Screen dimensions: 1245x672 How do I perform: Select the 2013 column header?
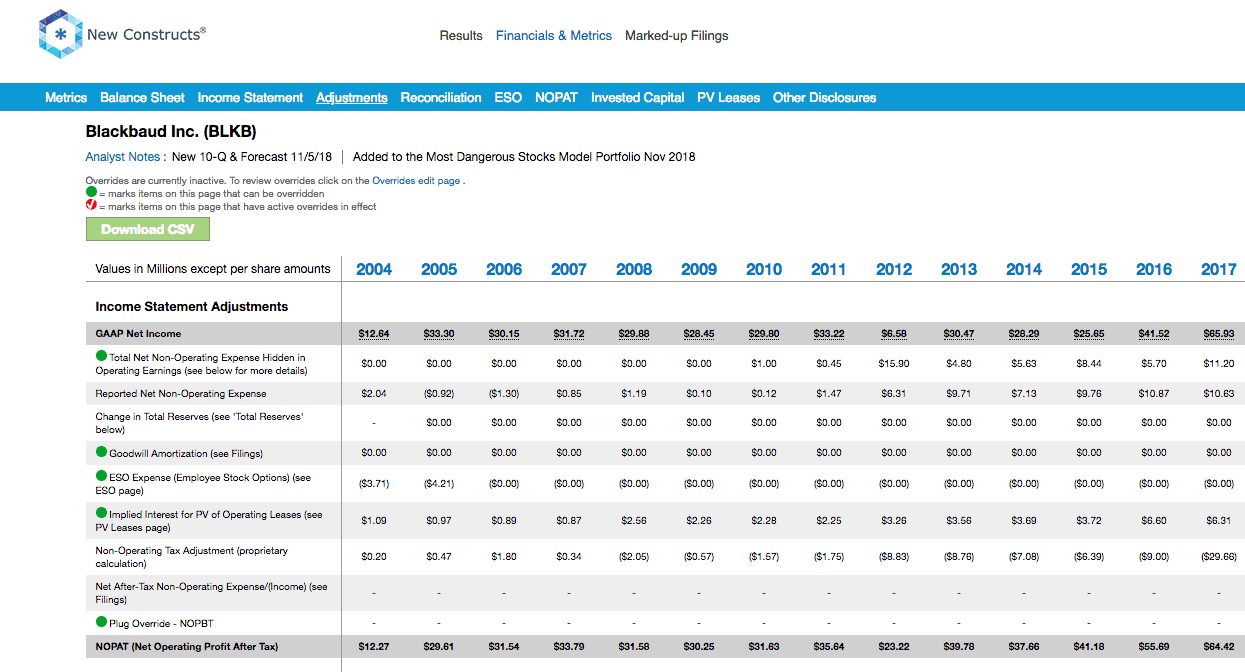[x=959, y=269]
